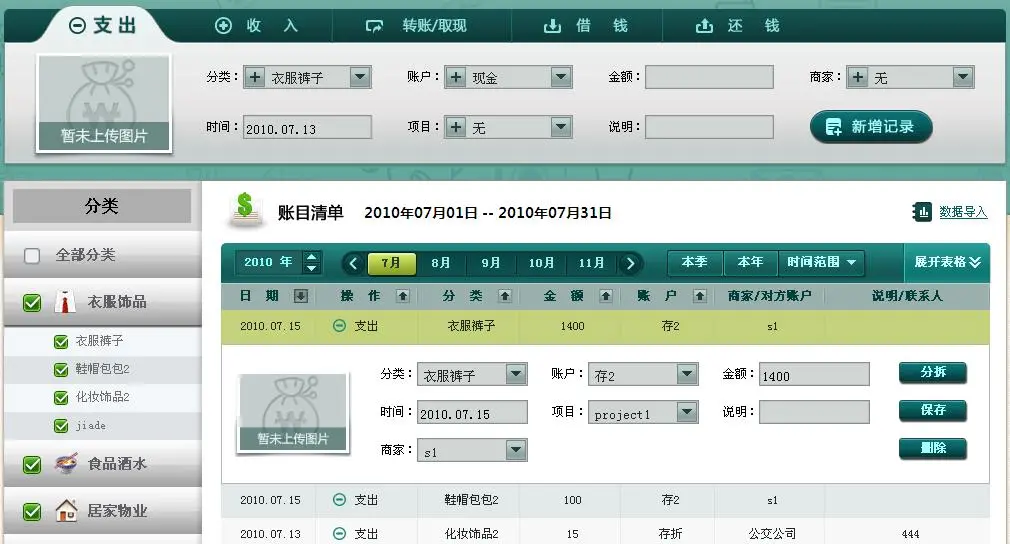1010x544 pixels.
Task: Sort by 日期 column arrow
Action: coord(300,295)
